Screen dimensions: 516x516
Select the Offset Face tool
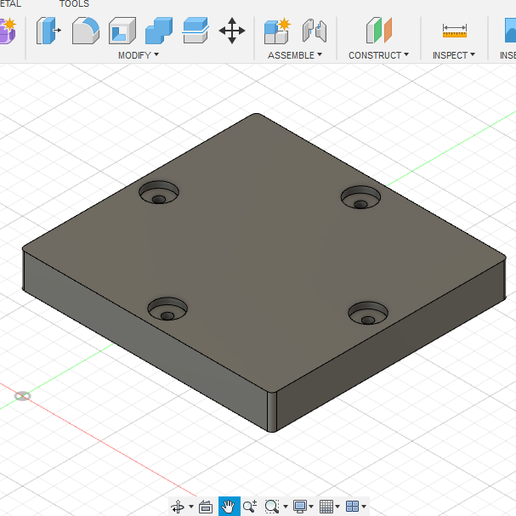click(196, 31)
